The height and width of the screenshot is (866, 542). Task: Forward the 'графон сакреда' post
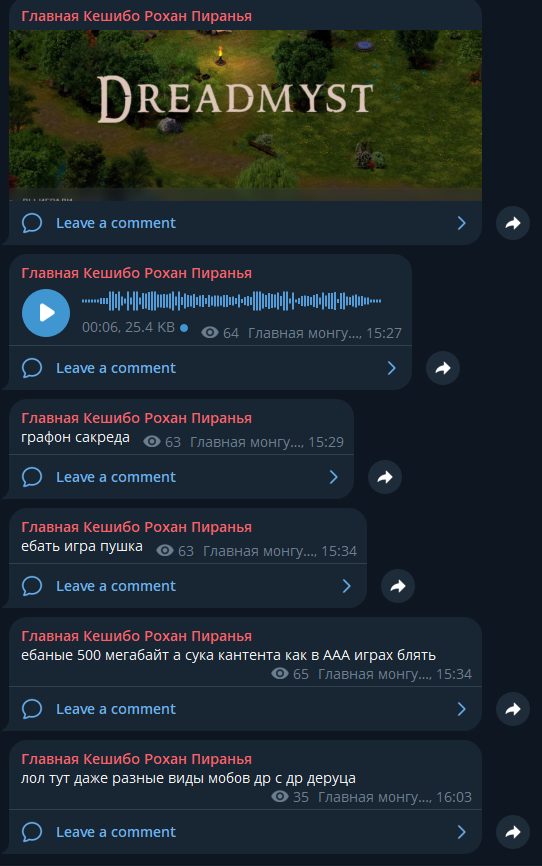click(385, 477)
